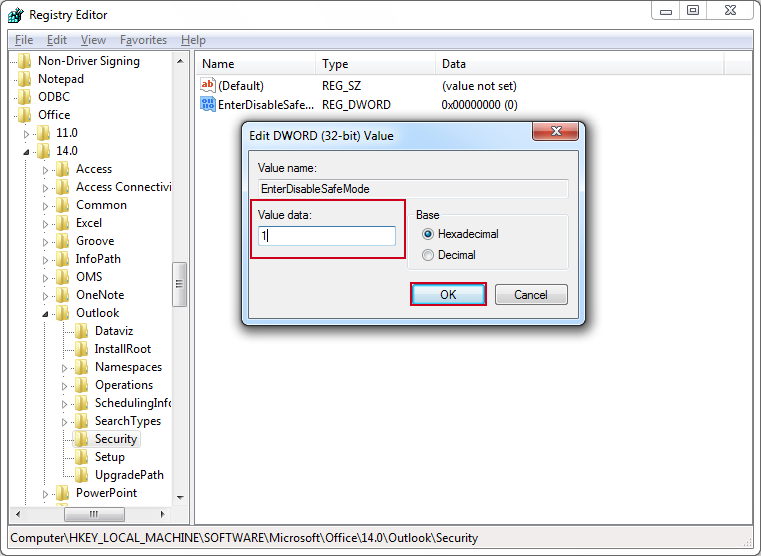This screenshot has width=761, height=556.
Task: Click the Type column header
Action: [x=376, y=64]
